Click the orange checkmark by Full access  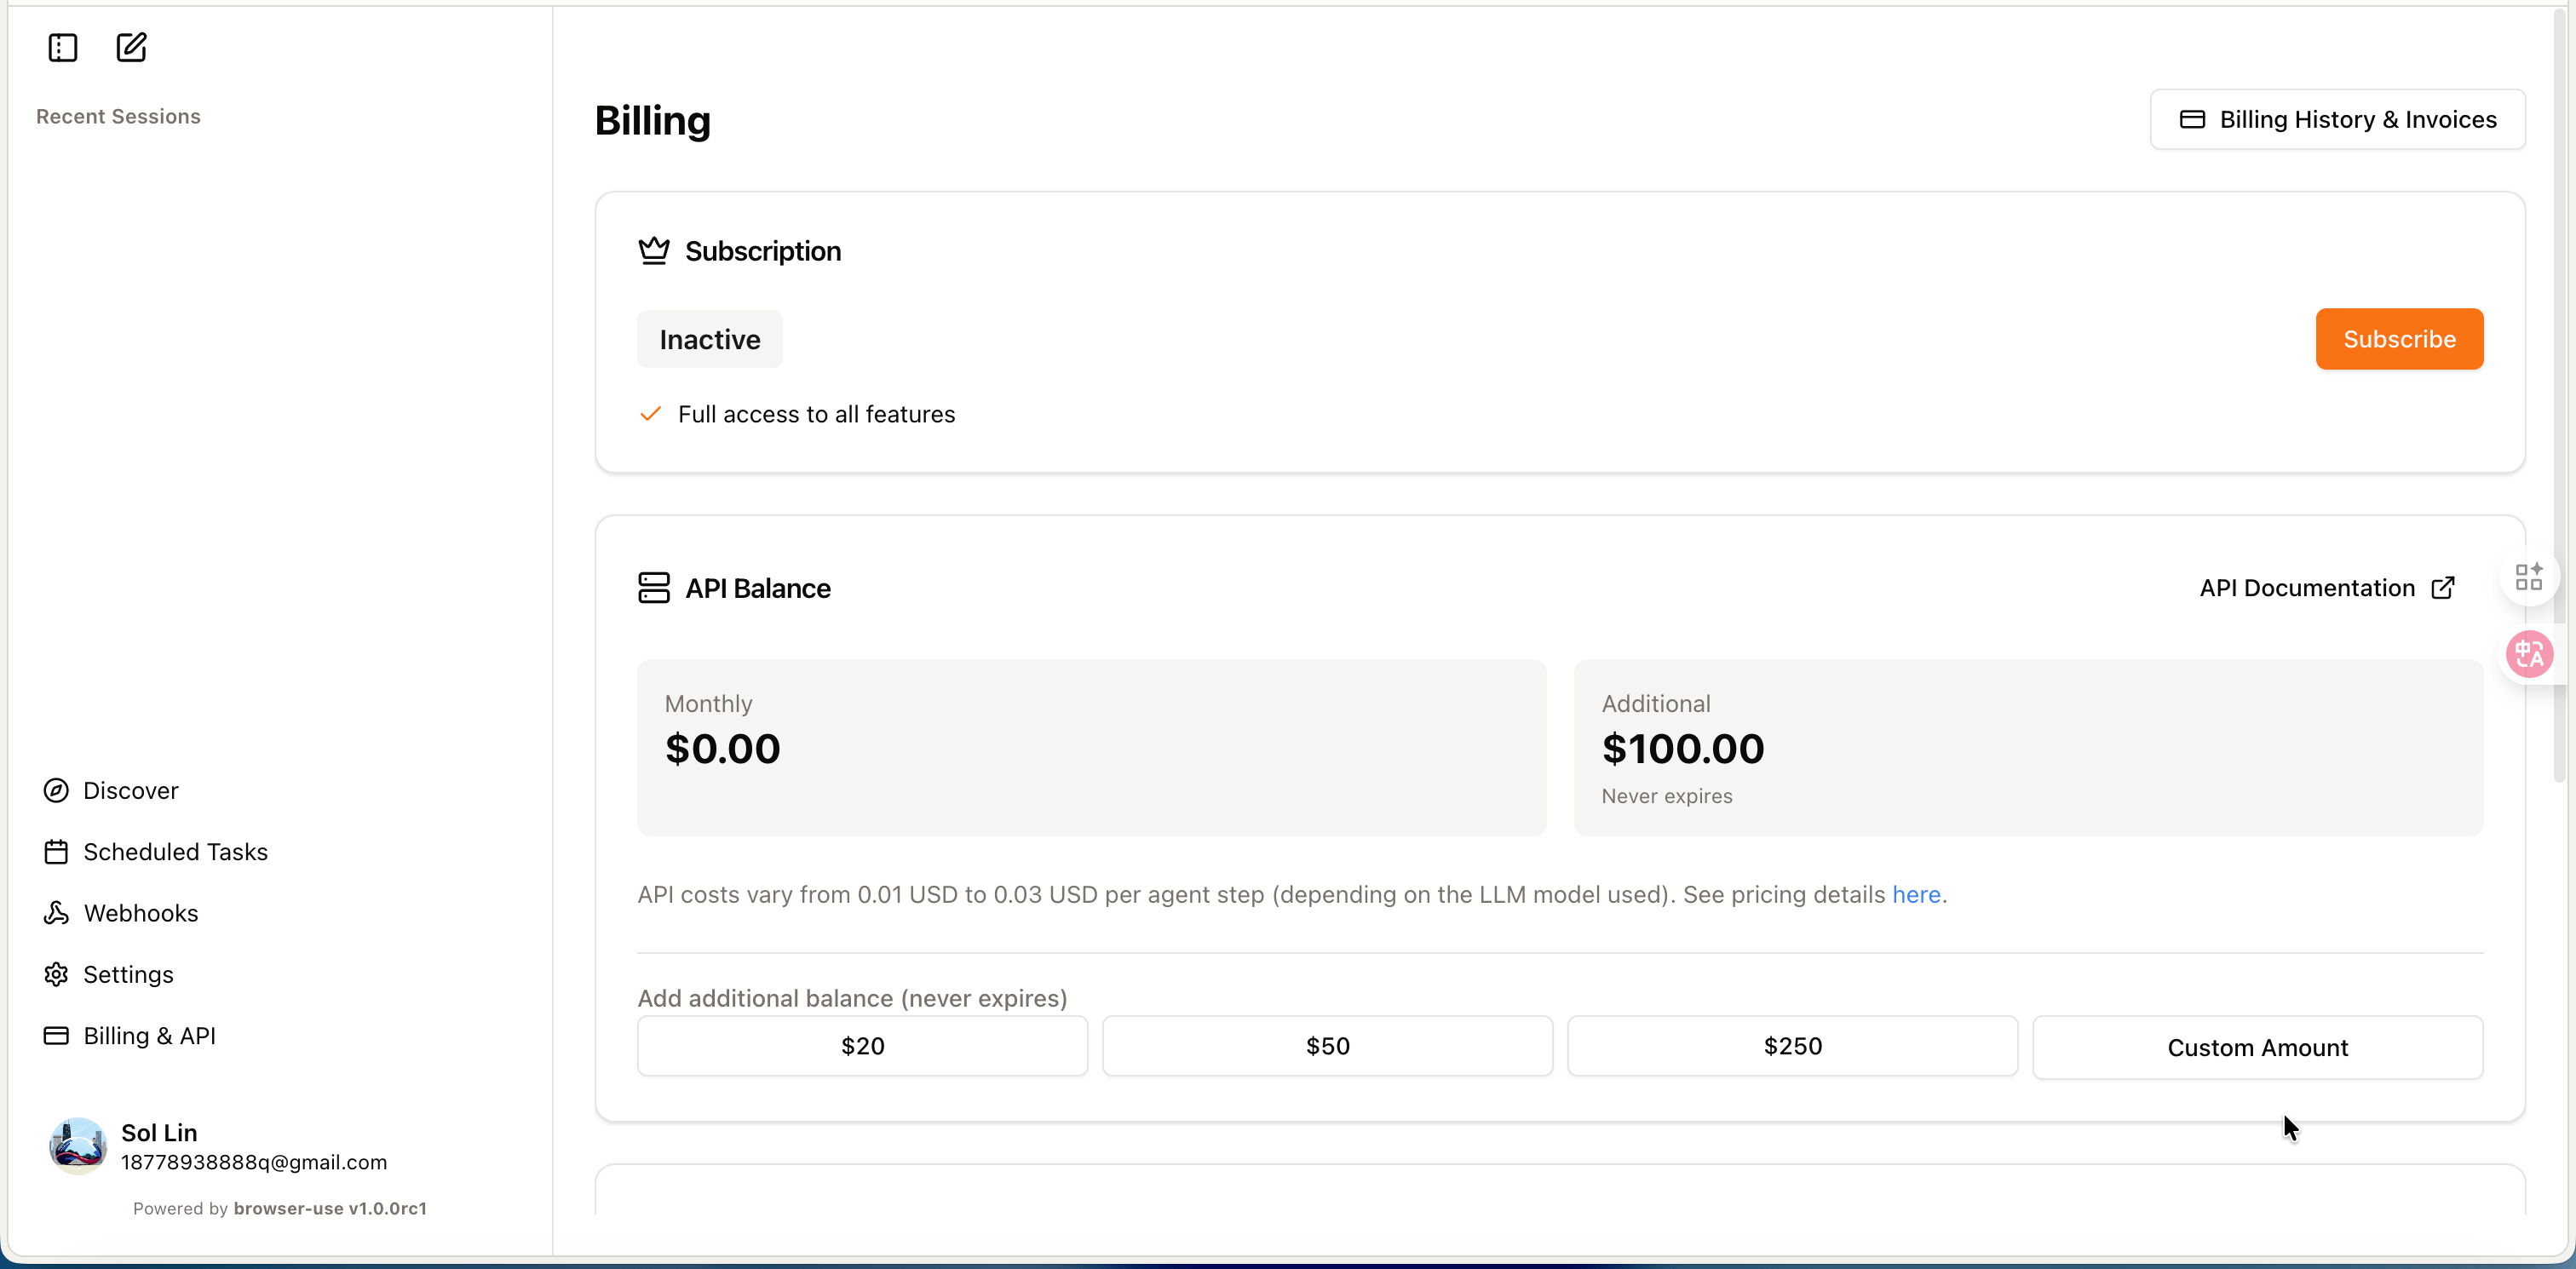pos(650,414)
